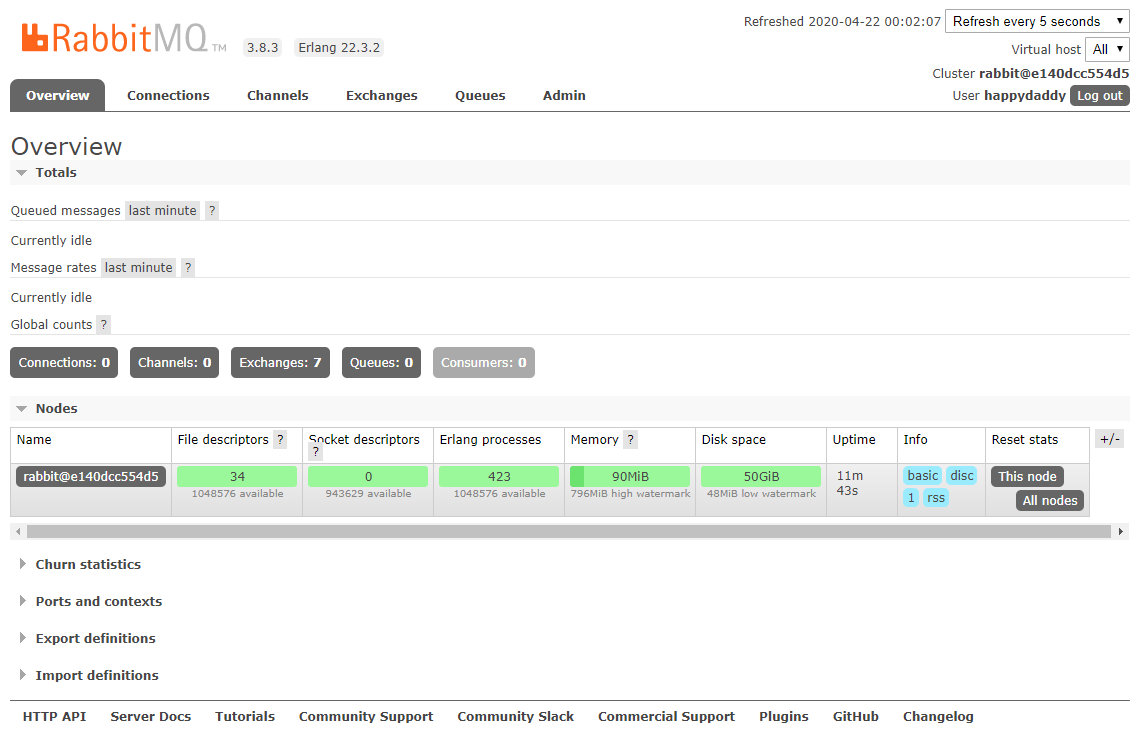Open the Plugins footer link

(784, 716)
